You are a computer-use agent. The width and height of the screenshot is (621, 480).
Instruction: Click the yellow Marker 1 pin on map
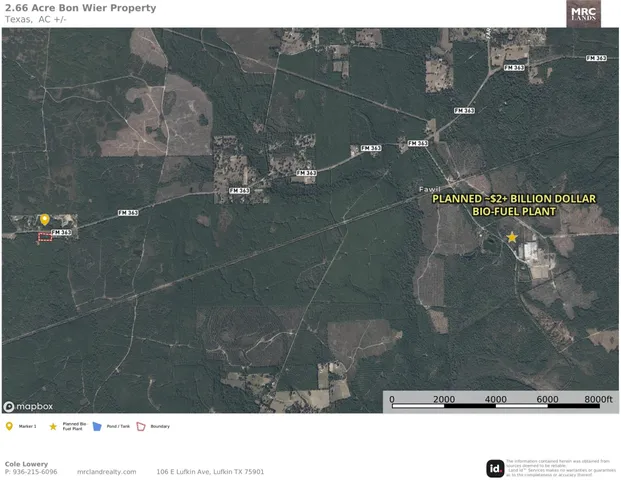point(44,219)
